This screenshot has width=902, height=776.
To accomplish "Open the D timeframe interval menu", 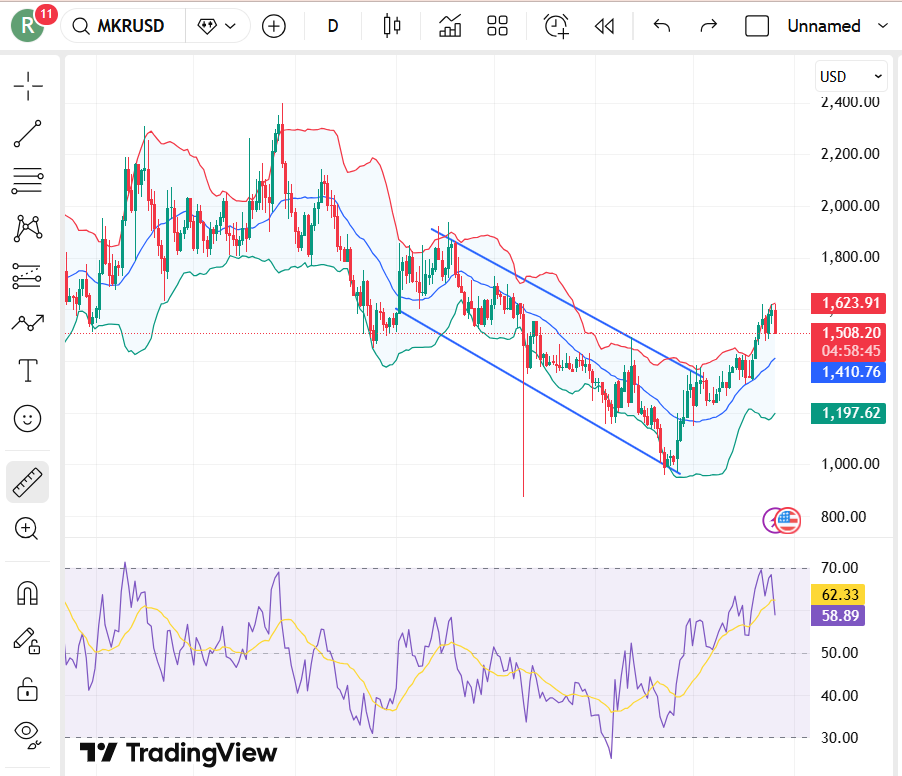I will click(x=332, y=26).
